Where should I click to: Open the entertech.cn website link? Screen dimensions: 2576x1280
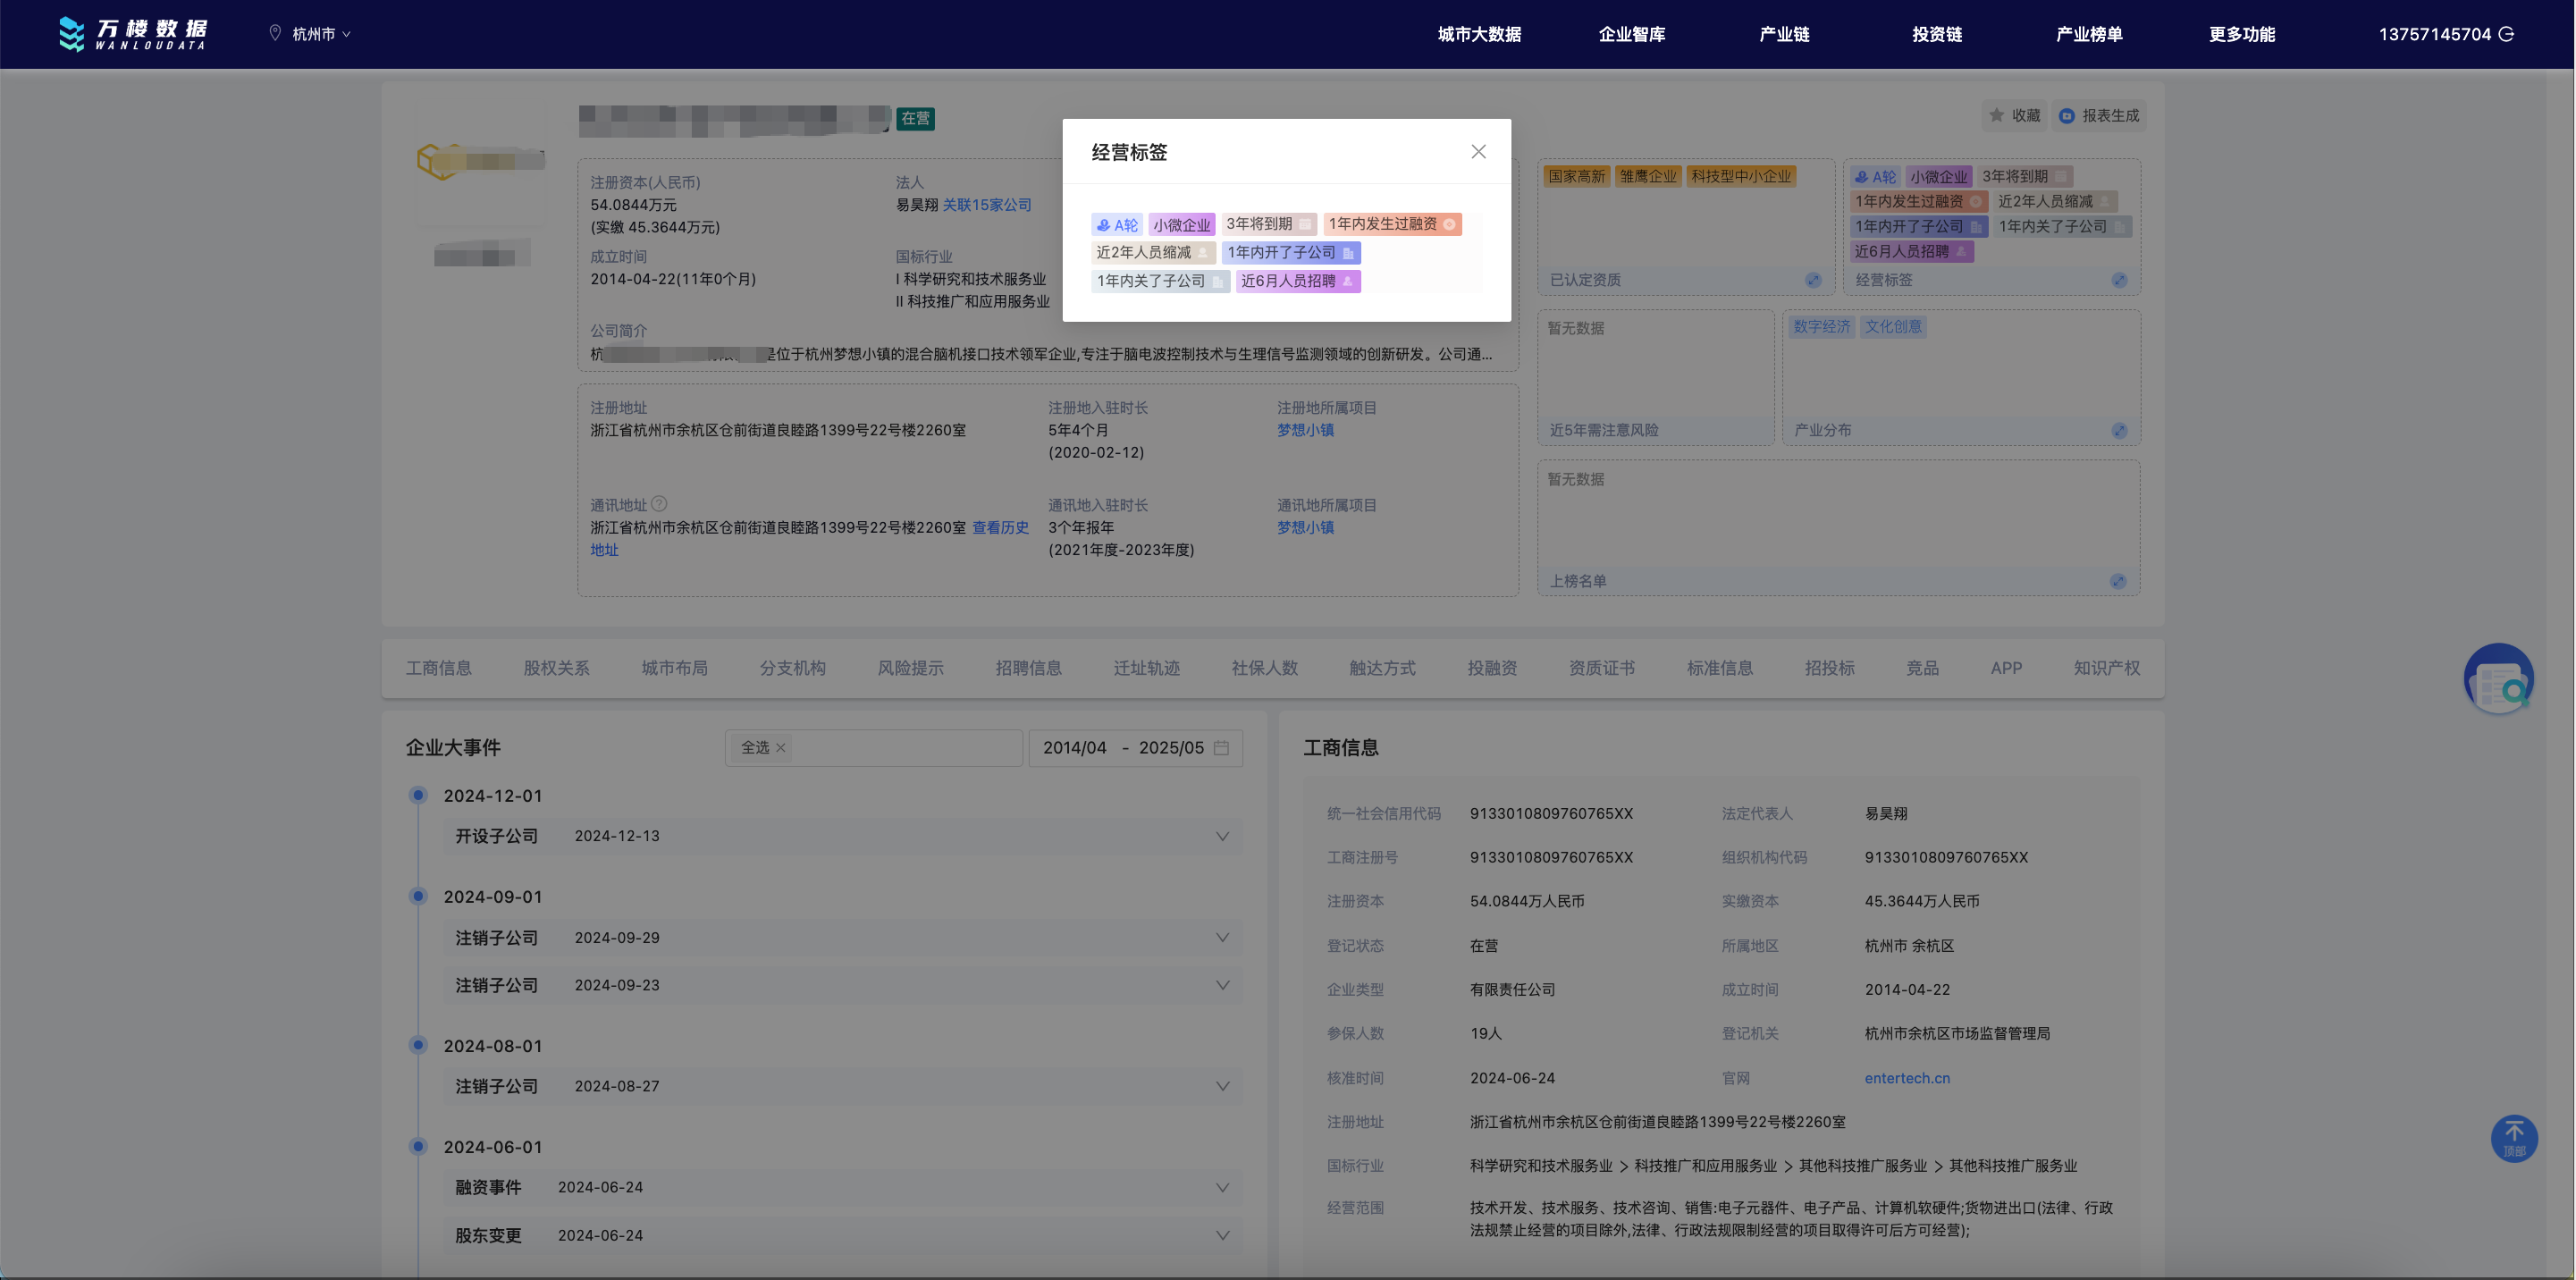[1907, 1078]
